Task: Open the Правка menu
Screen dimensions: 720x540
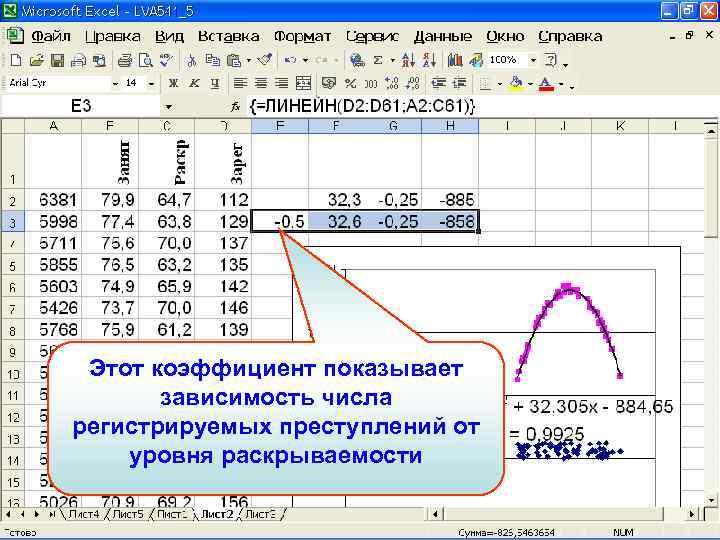Action: (x=112, y=36)
